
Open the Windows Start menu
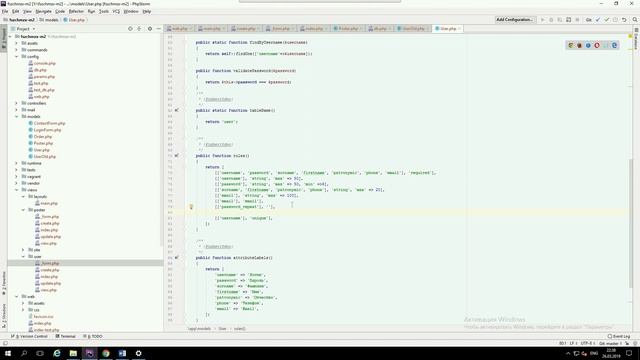(x=8, y=353)
